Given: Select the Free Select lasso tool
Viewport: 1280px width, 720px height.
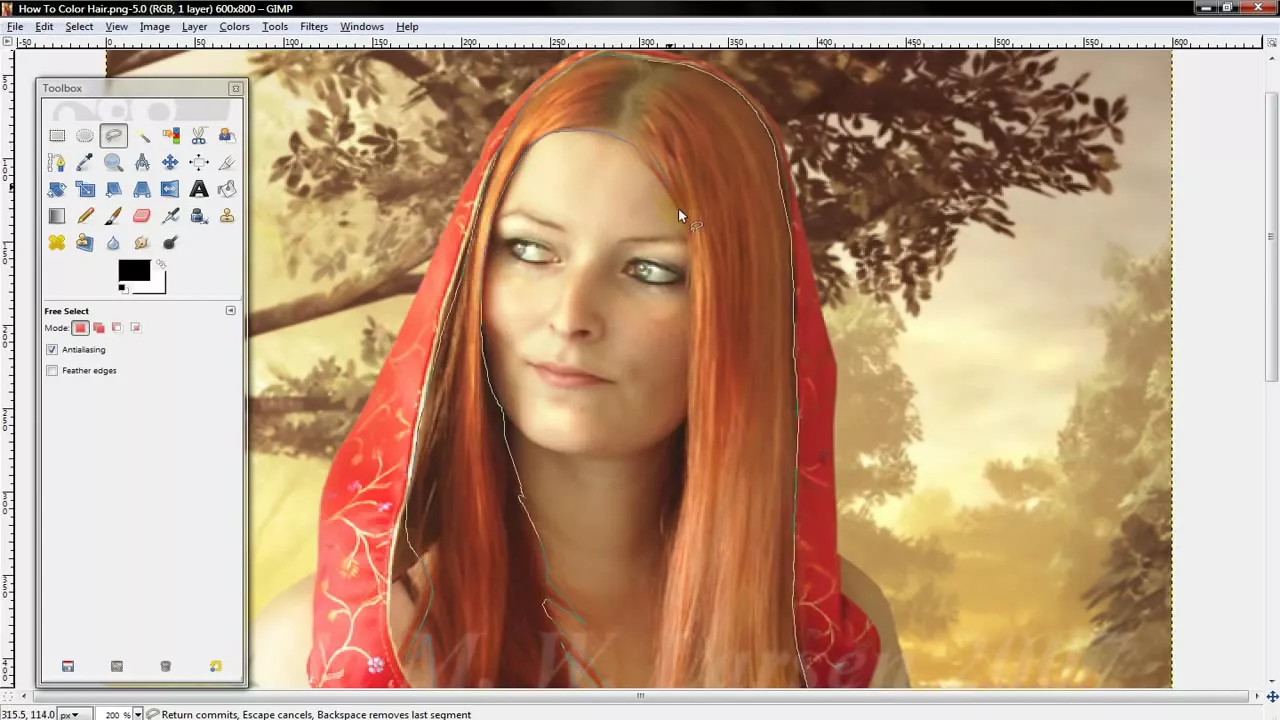Looking at the screenshot, I should pos(113,135).
